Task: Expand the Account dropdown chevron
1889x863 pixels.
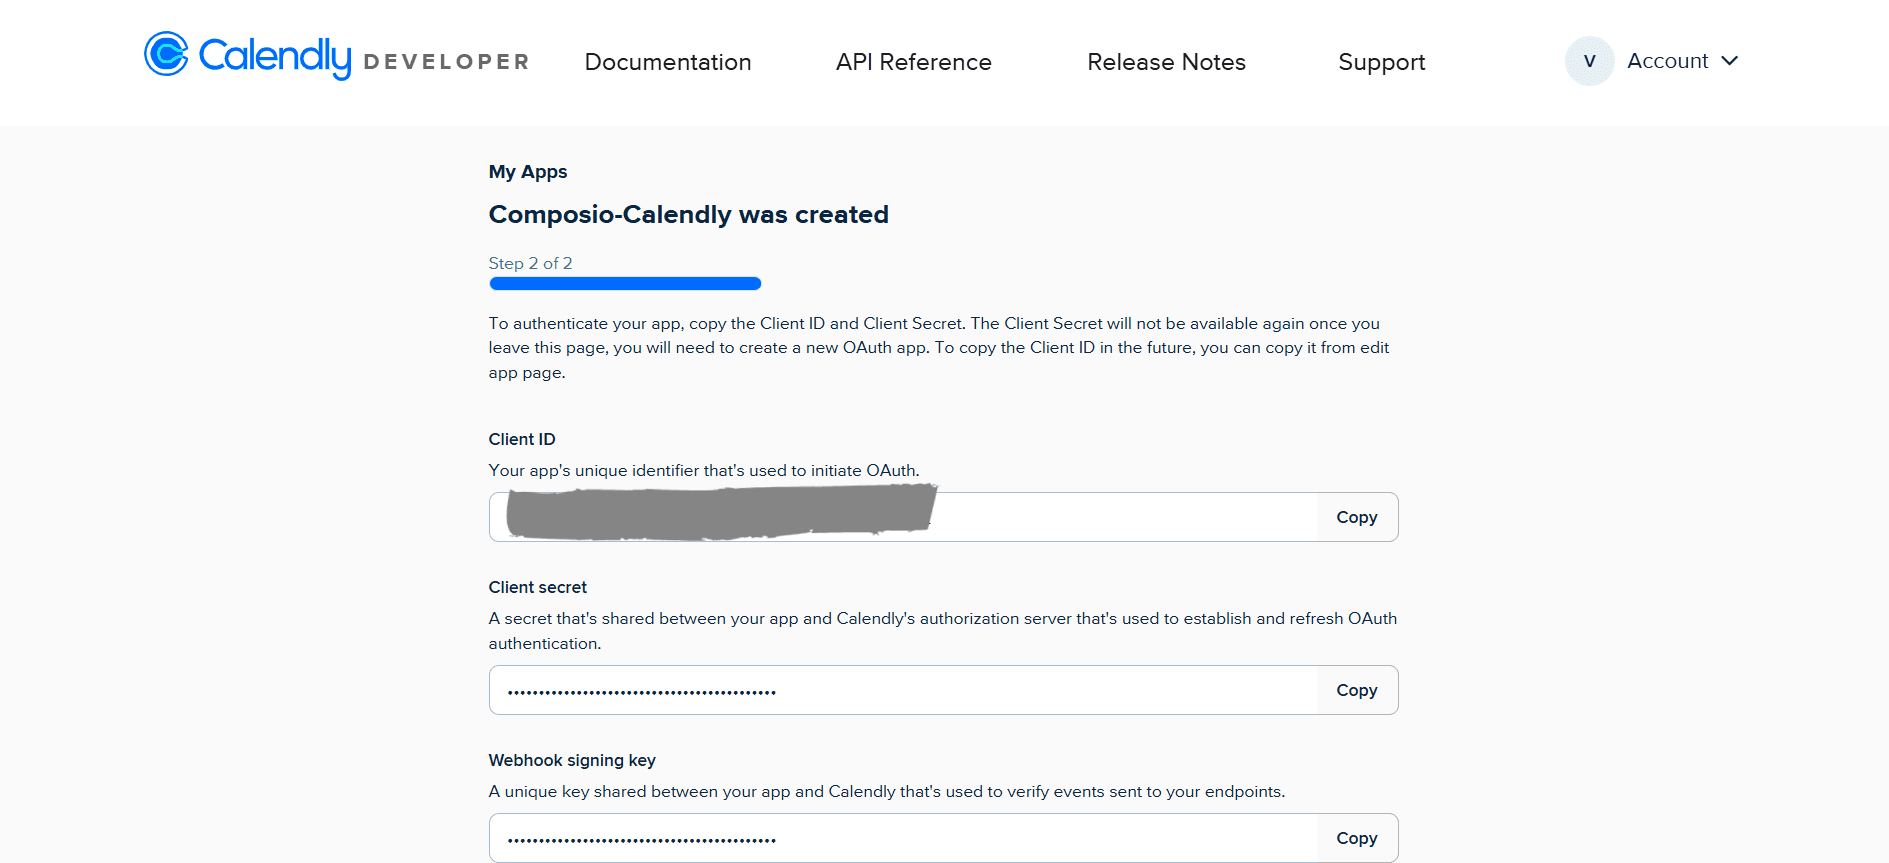Action: (x=1730, y=61)
